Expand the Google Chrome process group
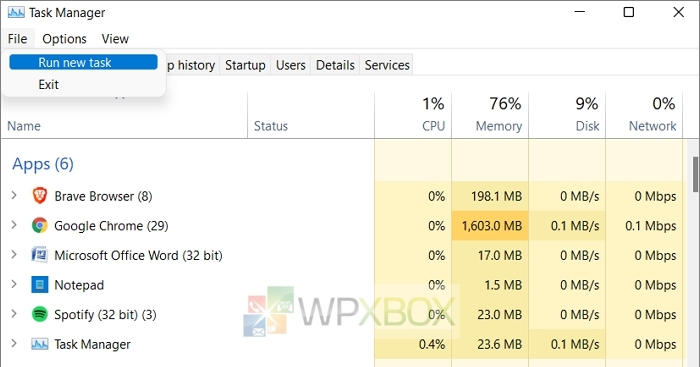The image size is (700, 367). [14, 225]
